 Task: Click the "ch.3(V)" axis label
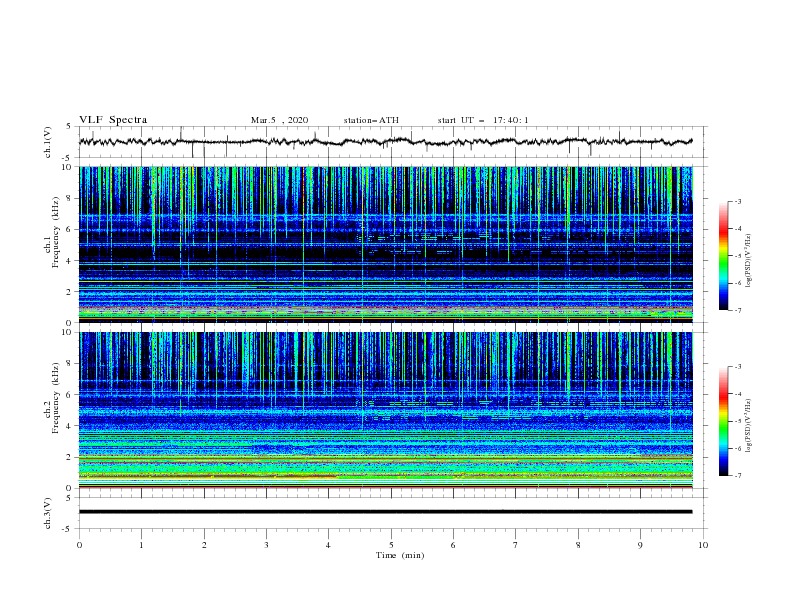[48, 513]
